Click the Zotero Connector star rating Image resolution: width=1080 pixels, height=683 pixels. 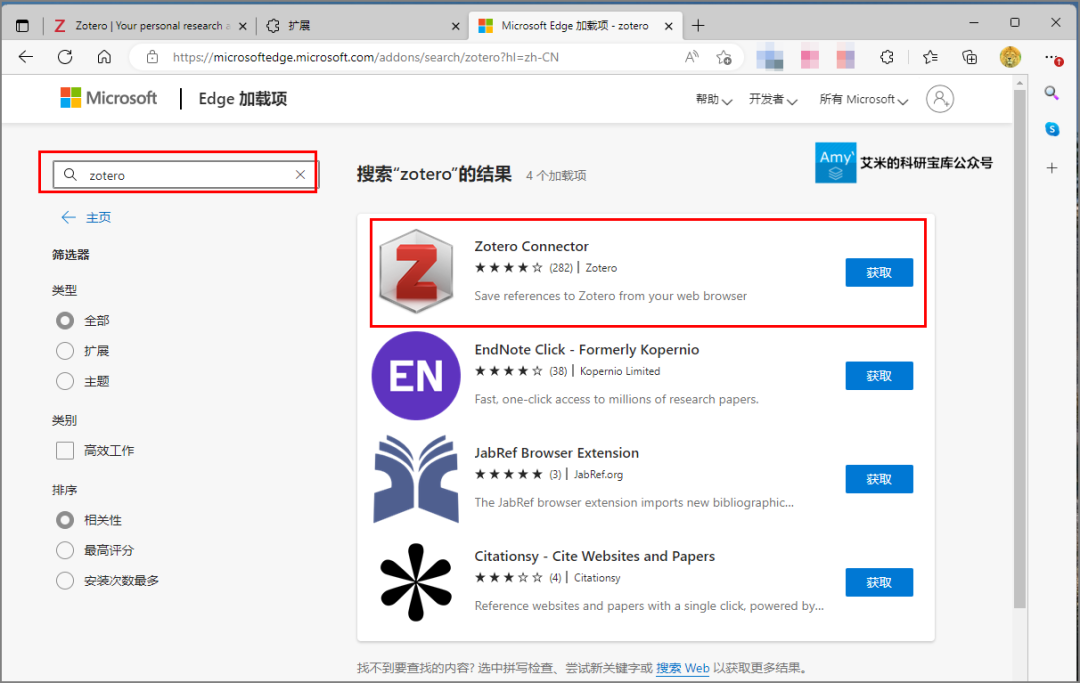[x=508, y=268]
